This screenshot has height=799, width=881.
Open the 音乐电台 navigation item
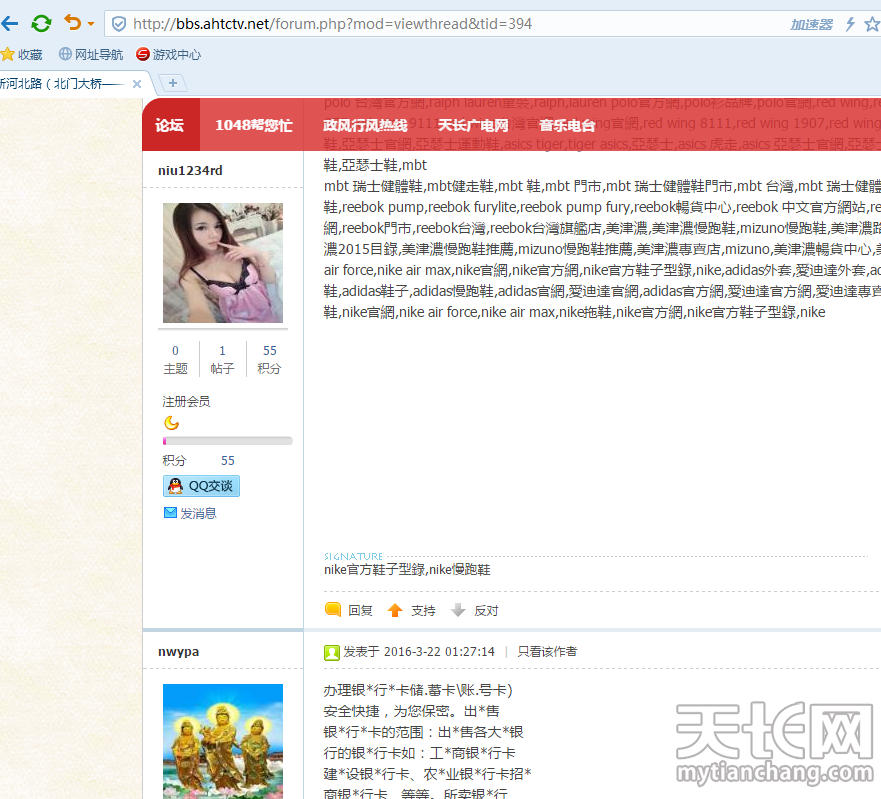click(x=567, y=125)
